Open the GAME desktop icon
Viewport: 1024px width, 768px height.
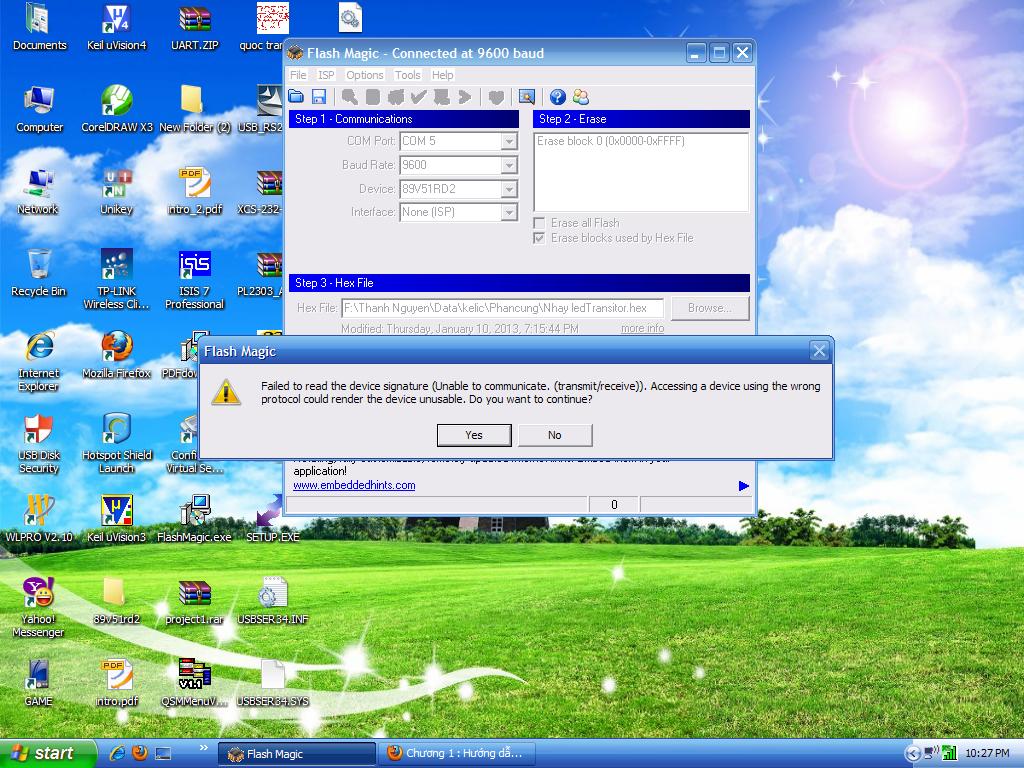point(38,682)
